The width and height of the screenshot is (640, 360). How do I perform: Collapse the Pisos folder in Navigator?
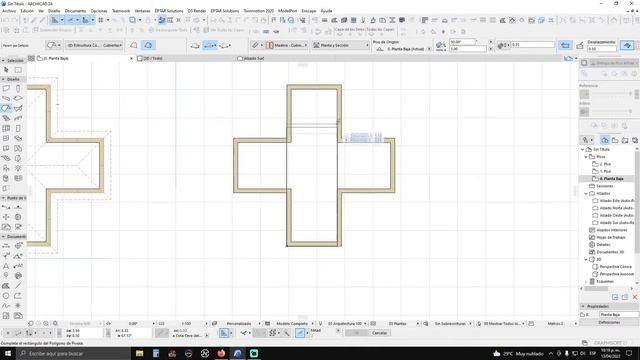click(x=586, y=157)
